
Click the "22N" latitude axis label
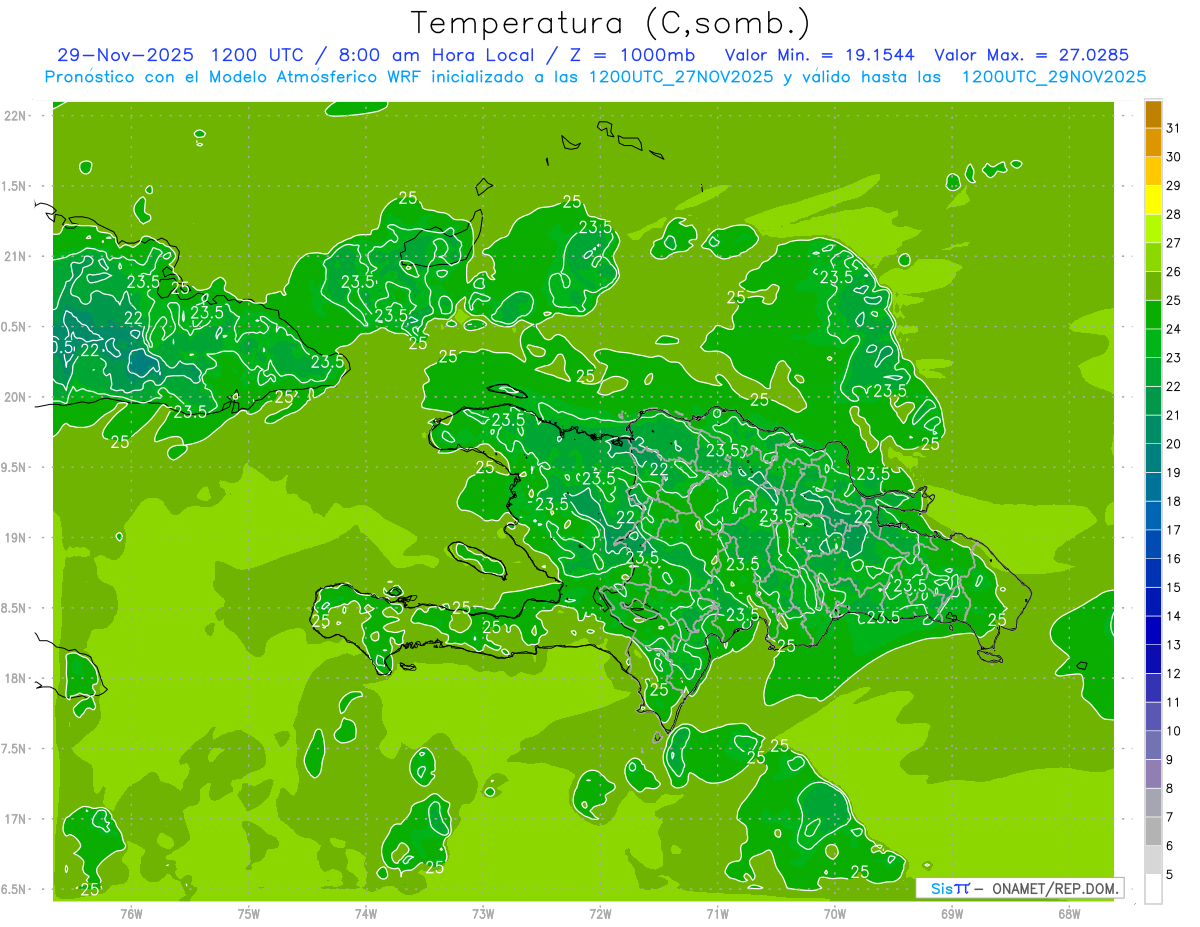click(16, 115)
